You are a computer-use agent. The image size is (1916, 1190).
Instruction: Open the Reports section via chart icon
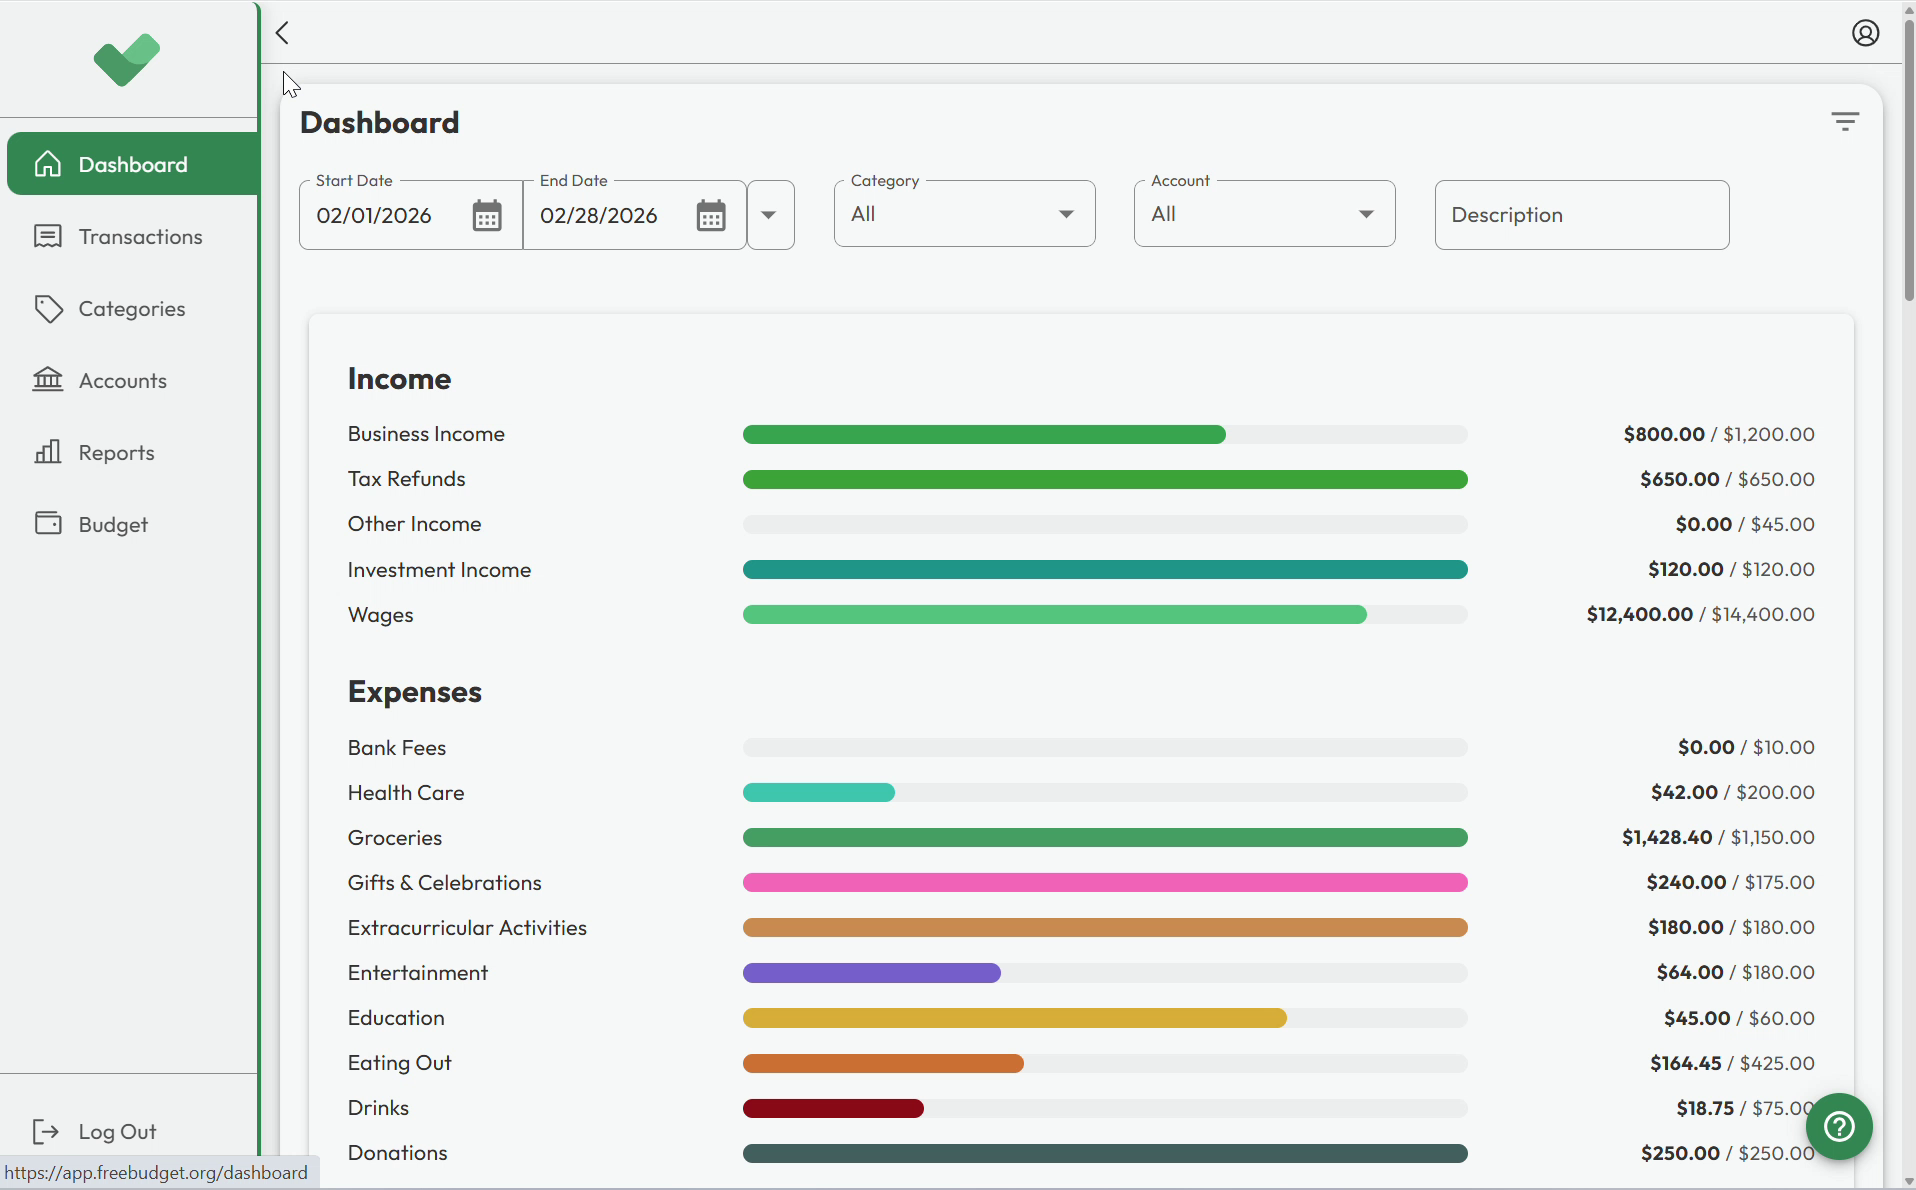48,452
